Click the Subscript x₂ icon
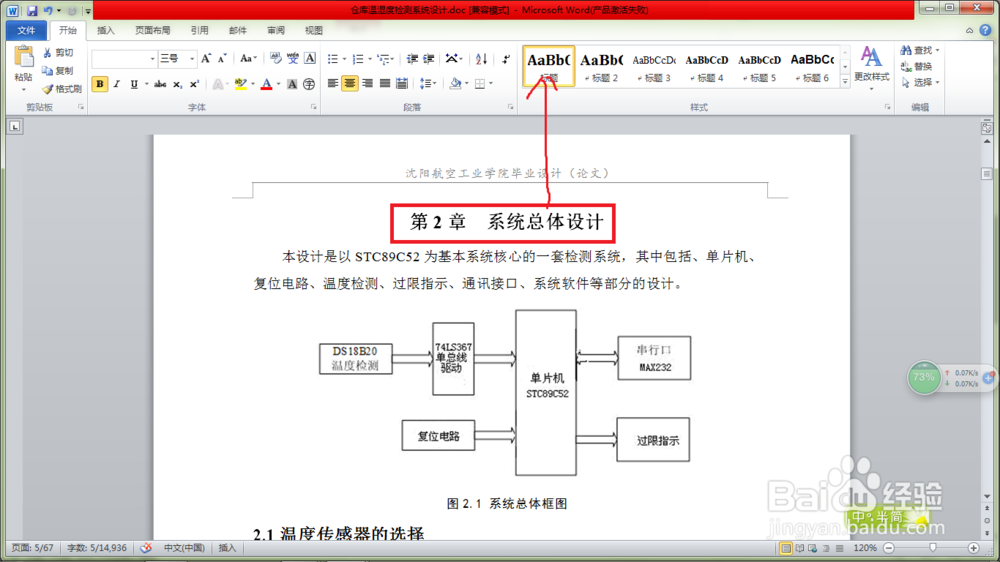1000x562 pixels. [177, 84]
